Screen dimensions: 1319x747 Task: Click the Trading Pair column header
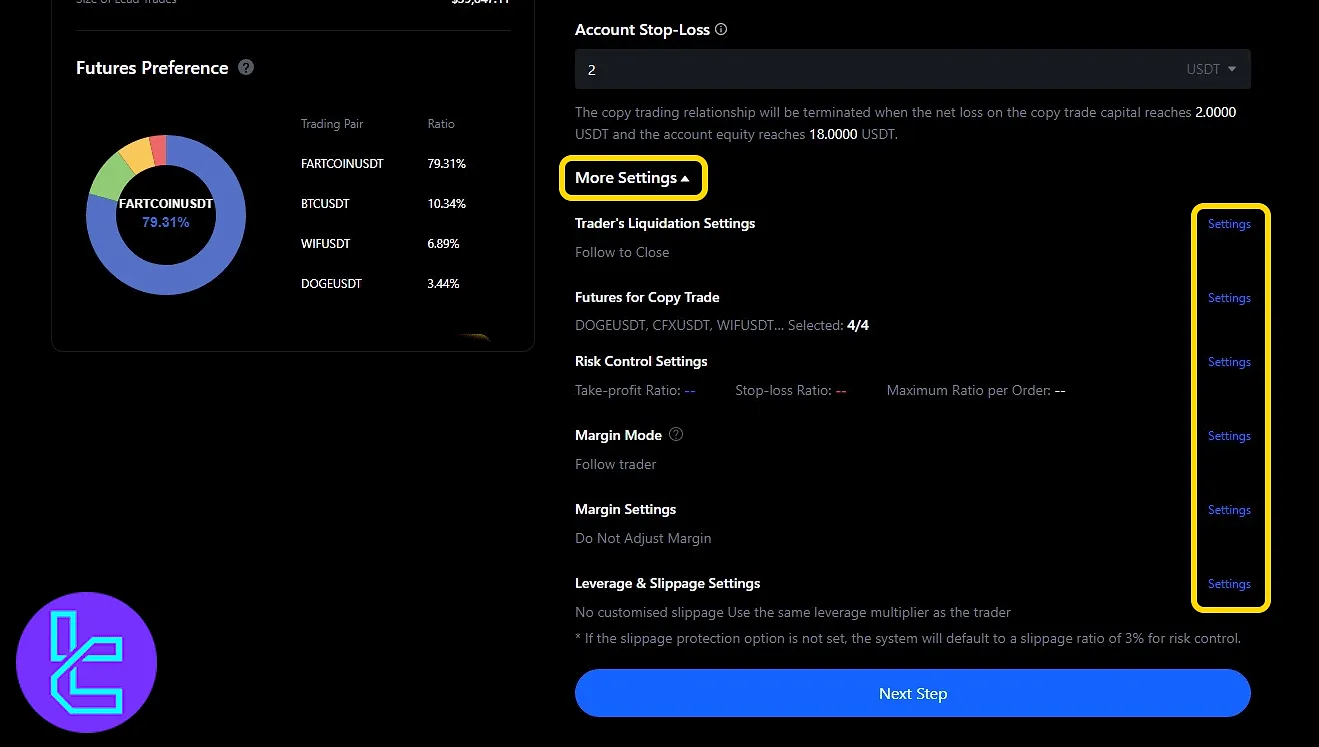[x=332, y=124]
